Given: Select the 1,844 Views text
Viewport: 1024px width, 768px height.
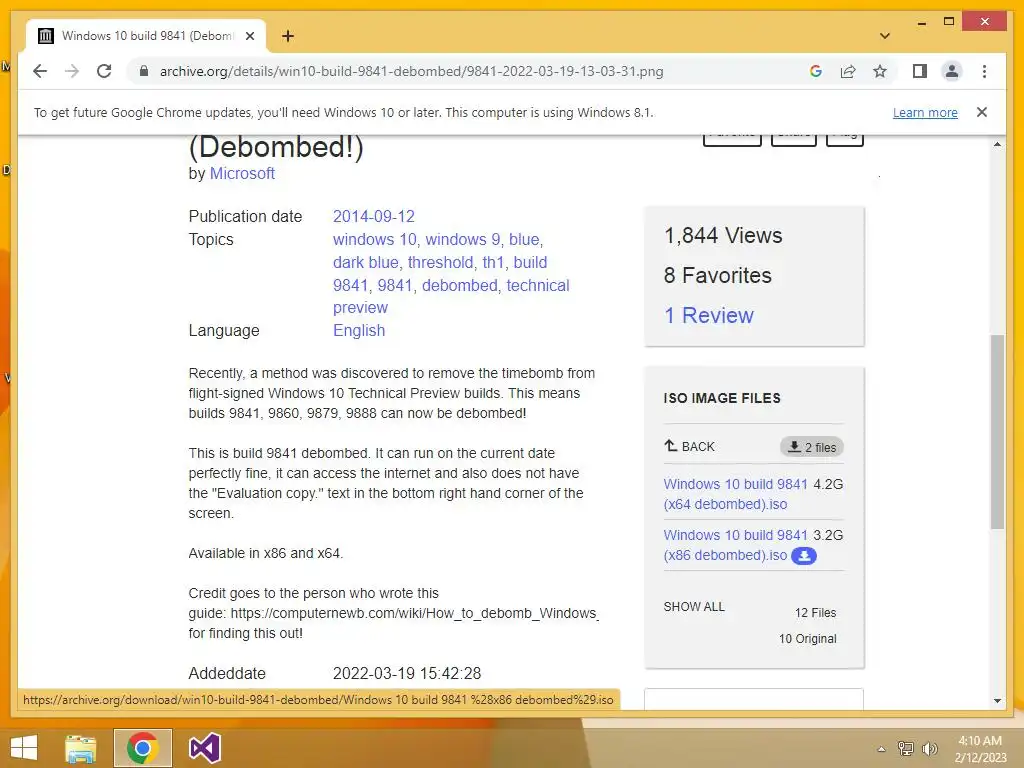Looking at the screenshot, I should 723,236.
